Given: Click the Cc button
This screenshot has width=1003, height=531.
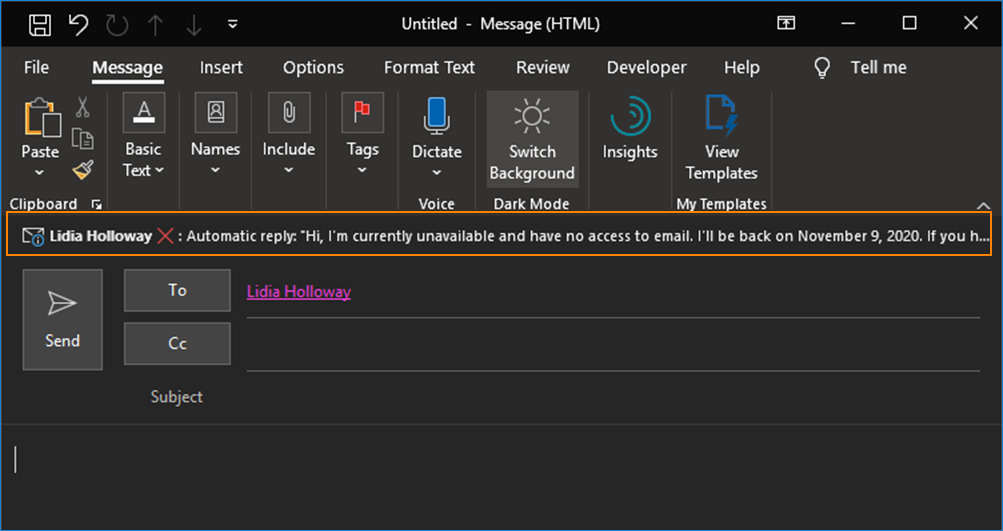Looking at the screenshot, I should click(177, 343).
